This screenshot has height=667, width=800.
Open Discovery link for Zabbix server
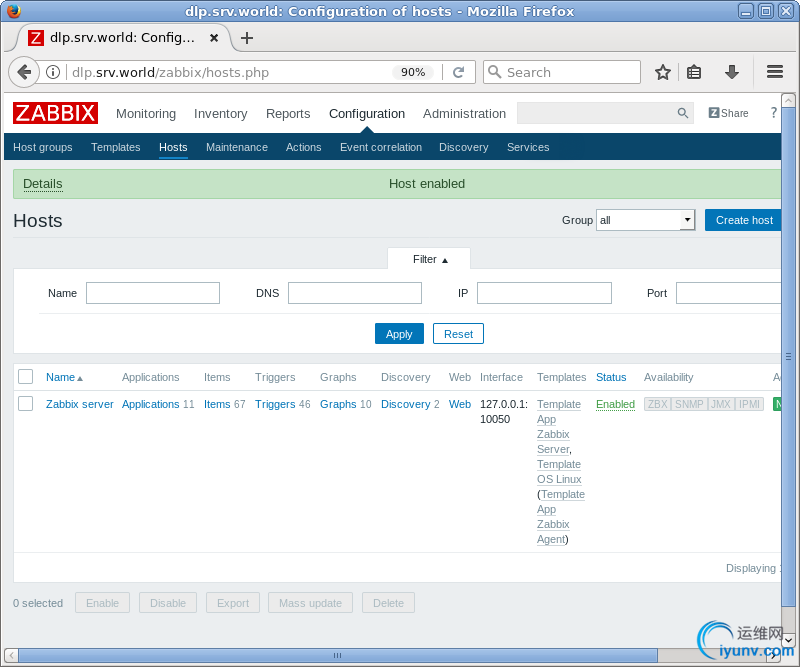coord(406,404)
